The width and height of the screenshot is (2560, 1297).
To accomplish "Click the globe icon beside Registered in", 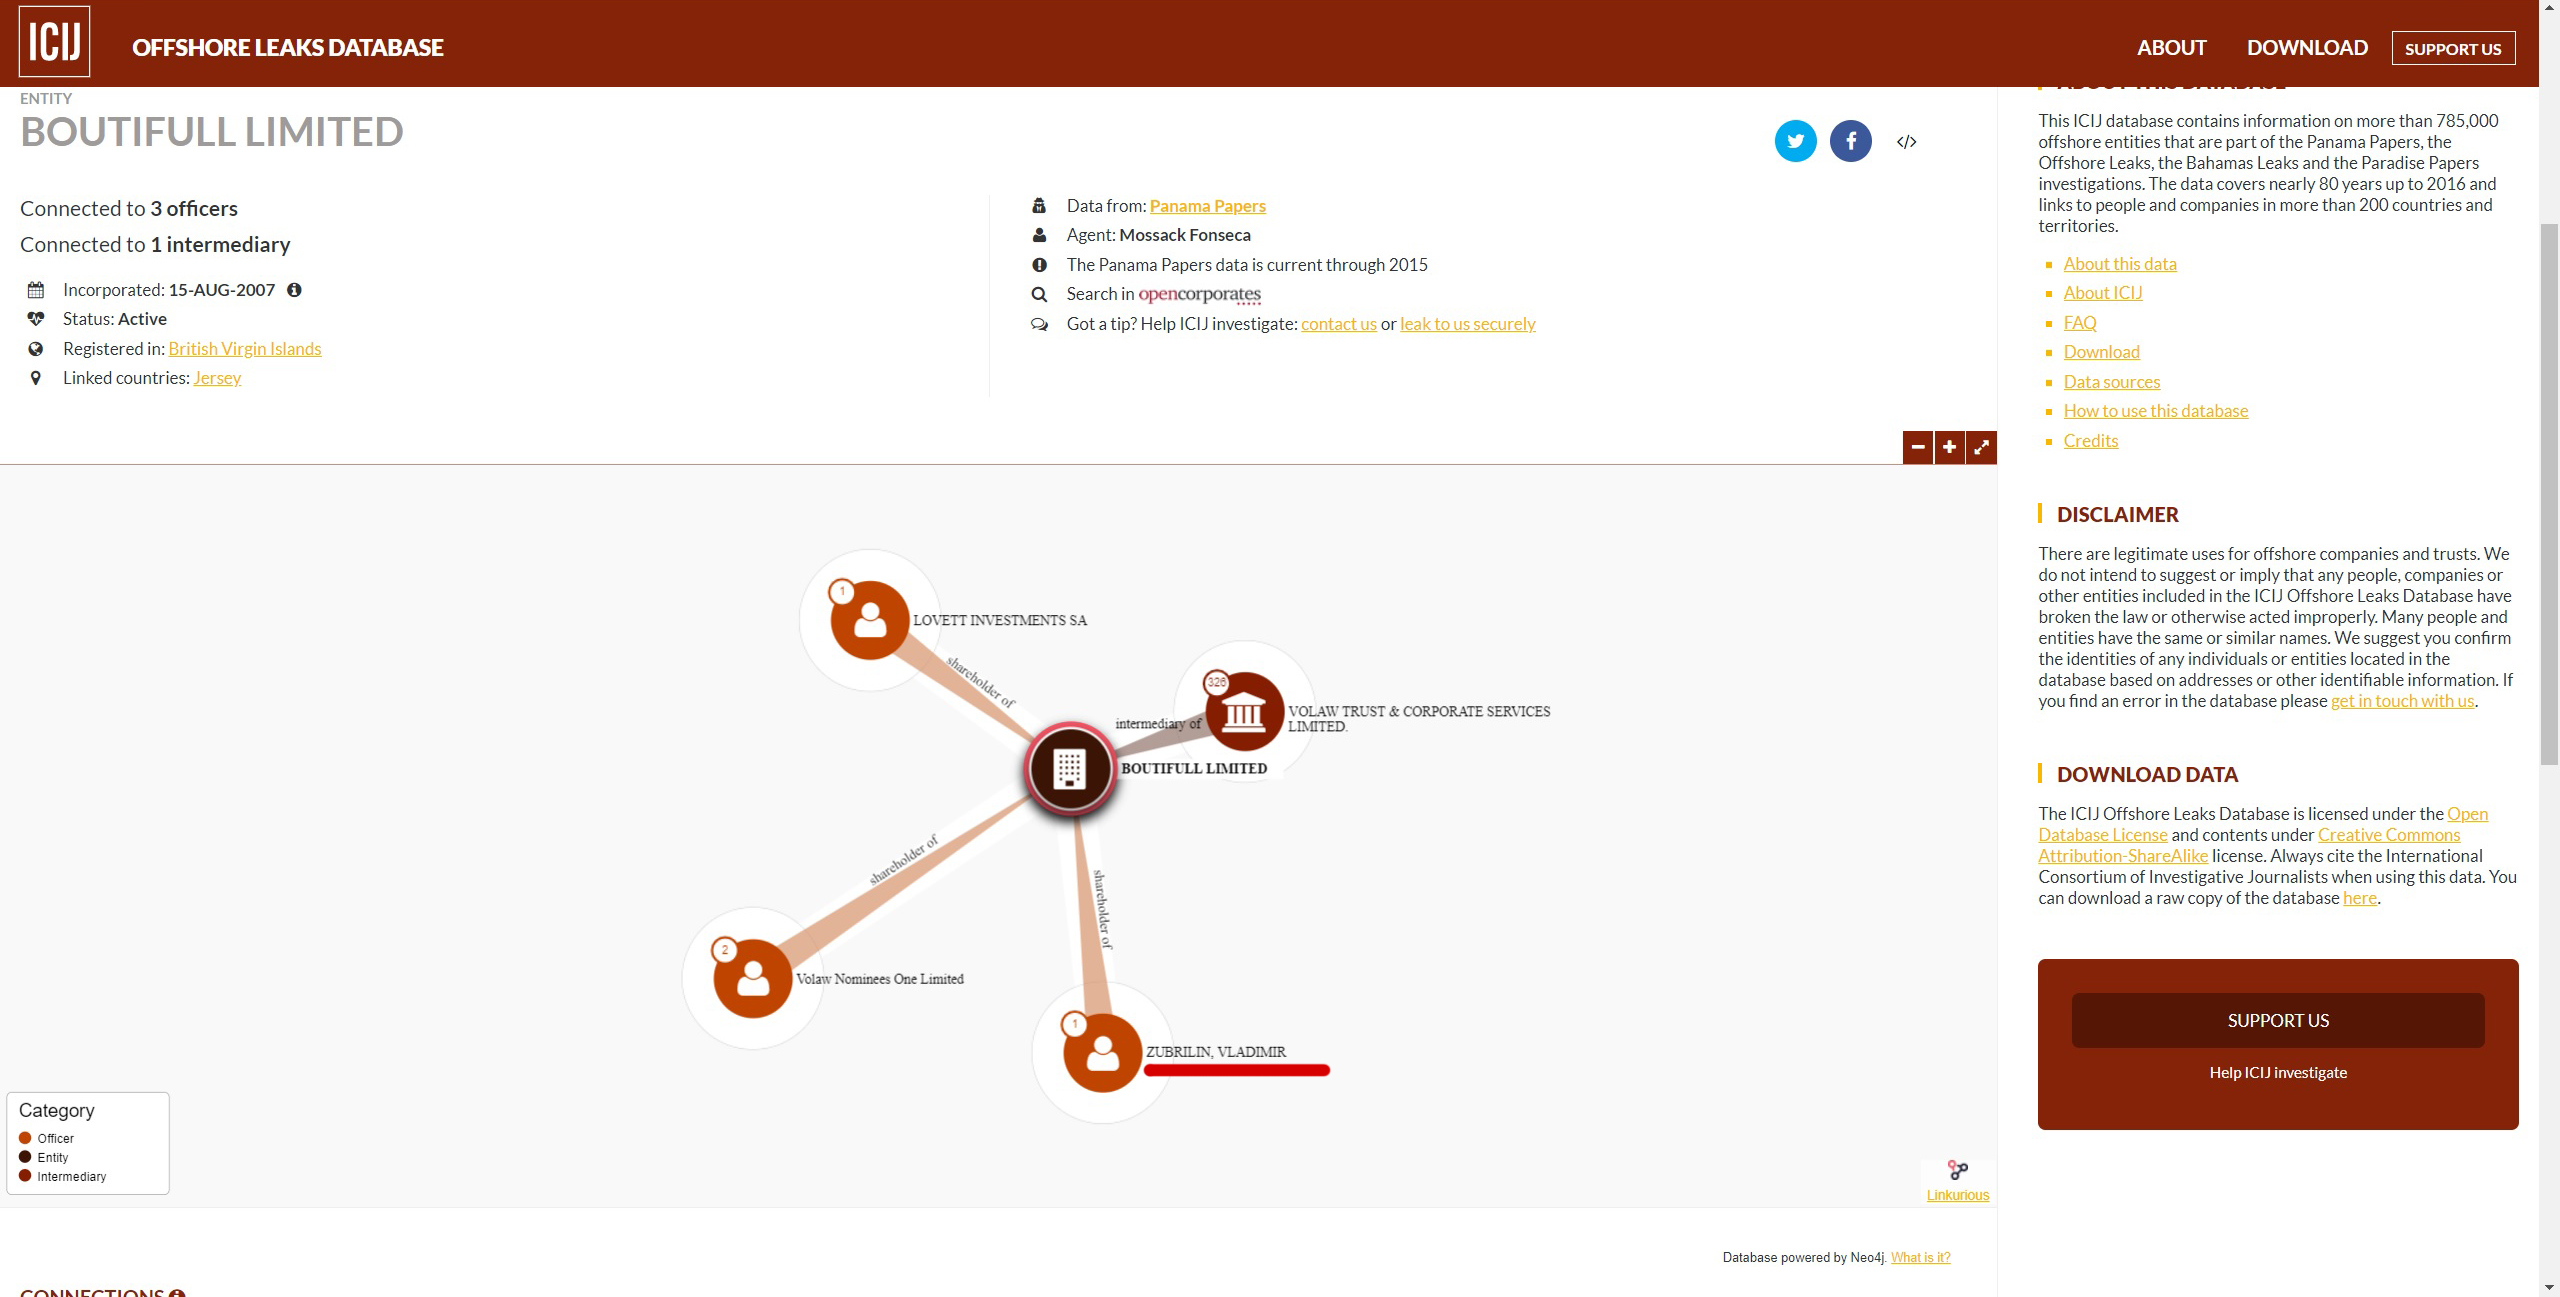I will [x=36, y=349].
